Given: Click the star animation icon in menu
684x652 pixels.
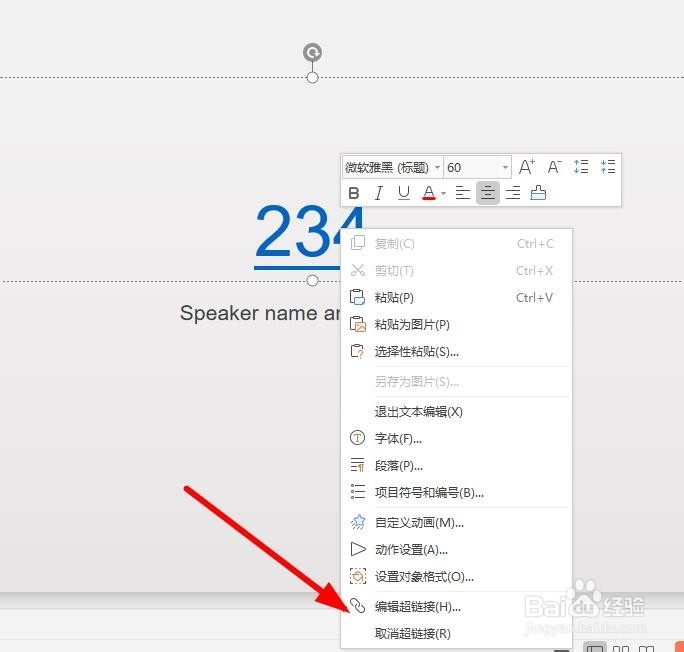Looking at the screenshot, I should [x=358, y=522].
